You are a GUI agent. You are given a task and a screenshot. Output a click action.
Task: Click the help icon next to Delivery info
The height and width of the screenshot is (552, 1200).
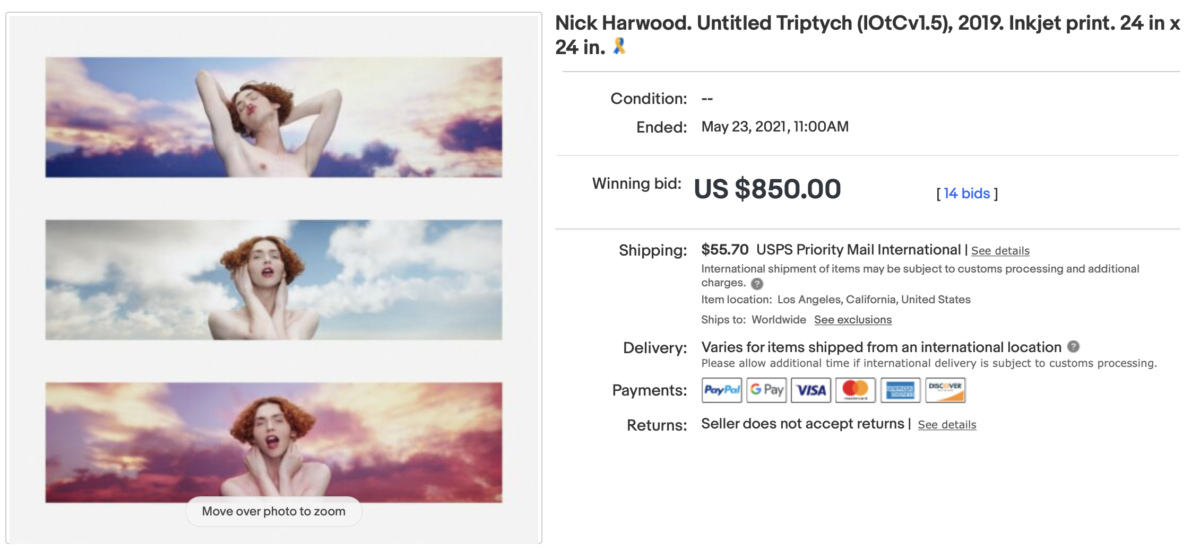pyautogui.click(x=1073, y=347)
